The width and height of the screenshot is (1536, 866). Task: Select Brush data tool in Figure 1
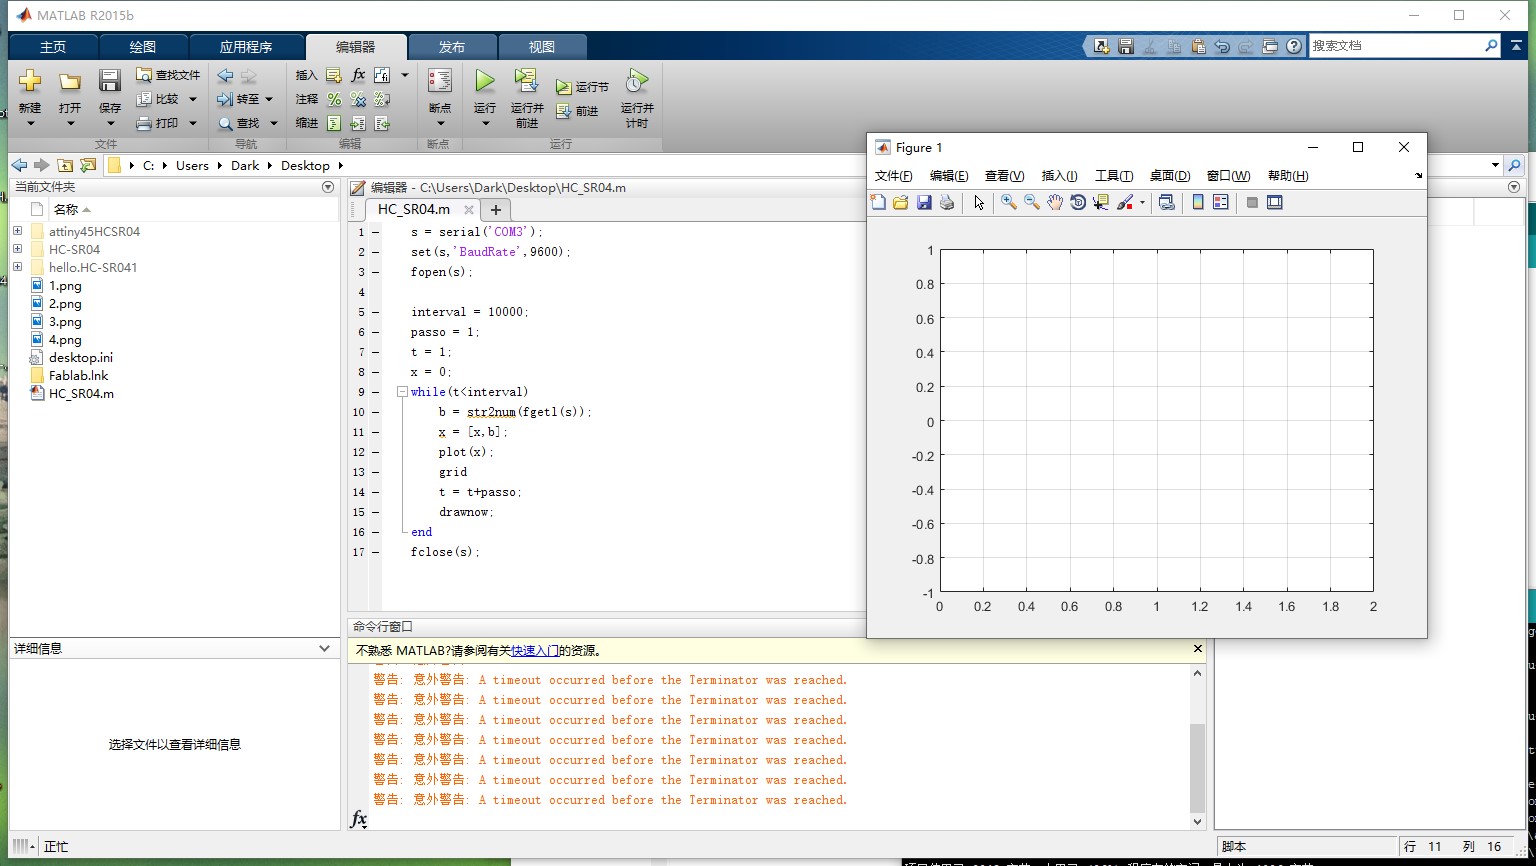pos(1125,202)
